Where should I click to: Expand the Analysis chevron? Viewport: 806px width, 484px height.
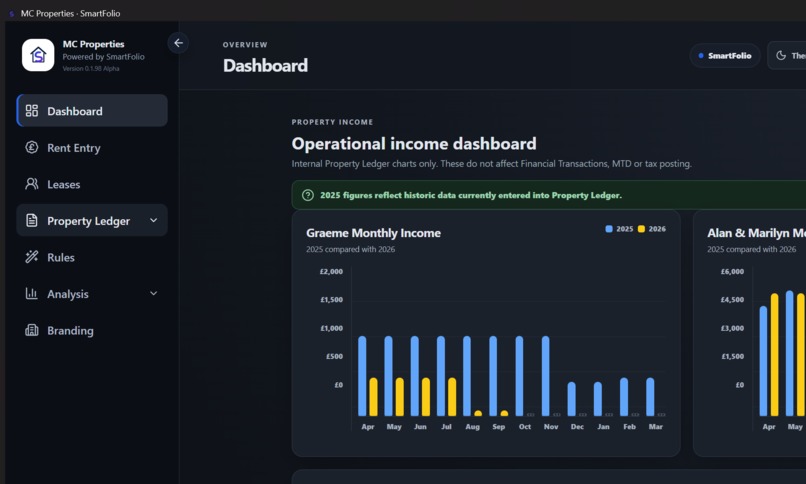[x=153, y=293]
